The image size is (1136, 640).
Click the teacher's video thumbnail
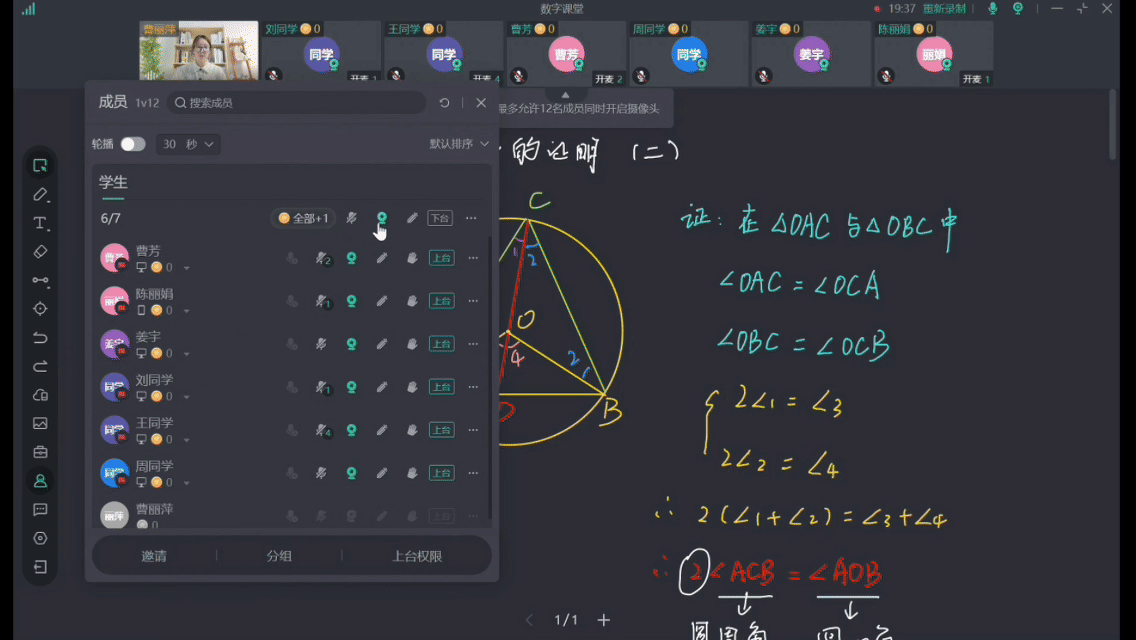(x=199, y=50)
